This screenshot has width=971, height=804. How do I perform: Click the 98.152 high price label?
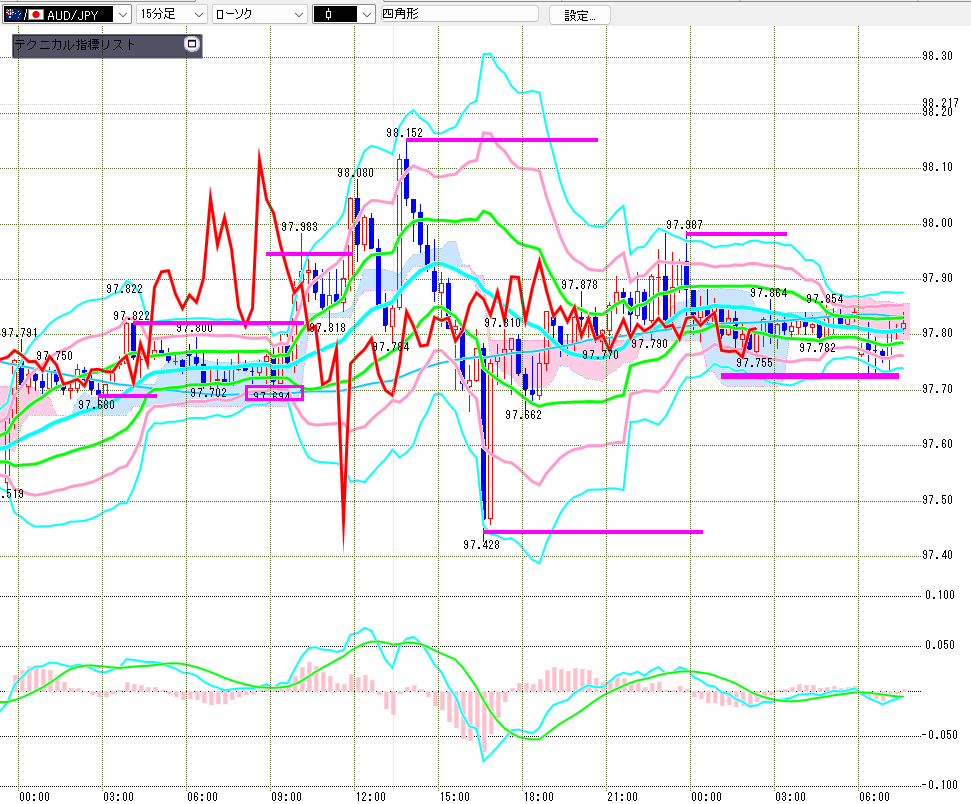[405, 132]
